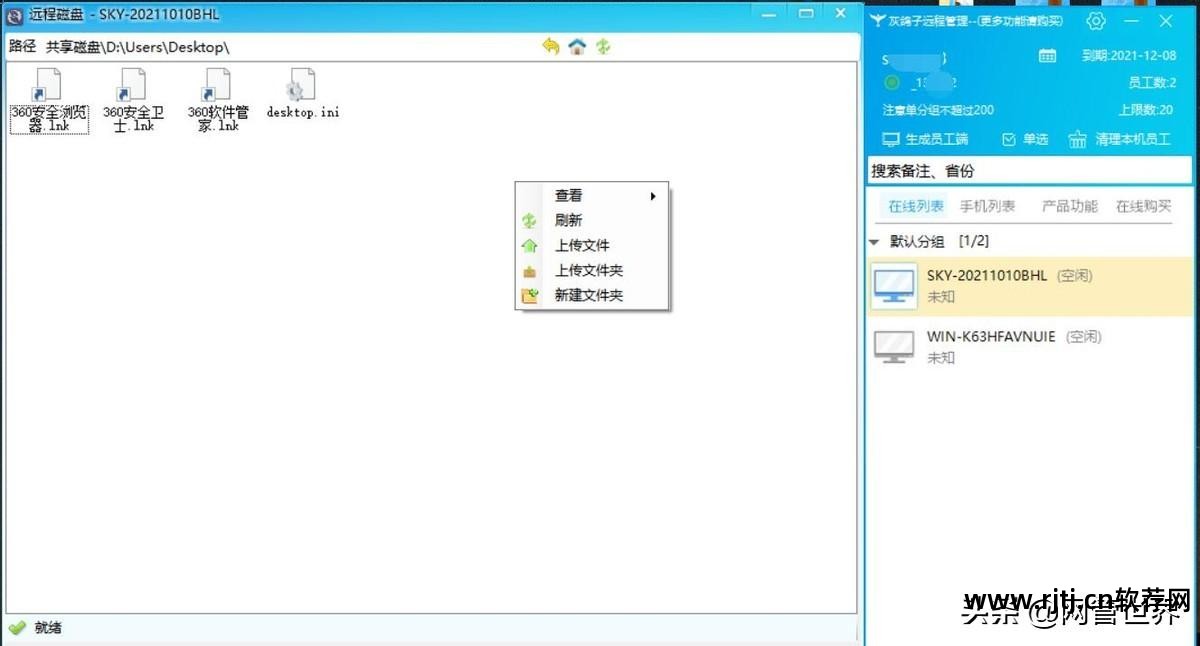Open the settings gear in Huigezi panel

tap(1095, 20)
